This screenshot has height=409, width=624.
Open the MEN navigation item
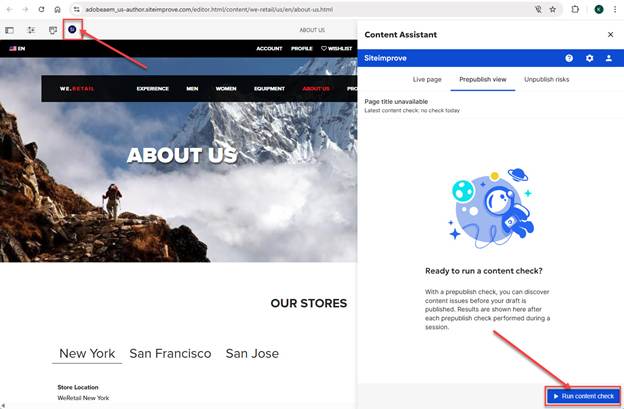click(x=192, y=88)
